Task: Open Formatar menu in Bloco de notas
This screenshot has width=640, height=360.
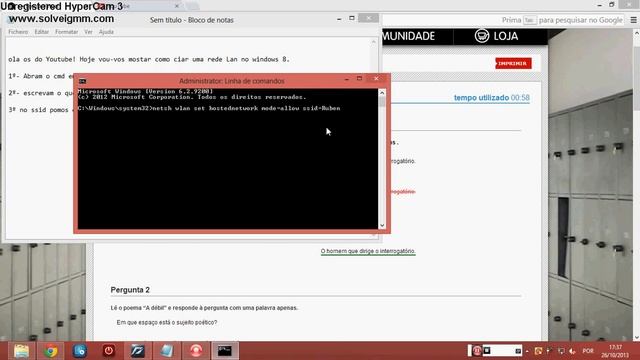Action: coord(67,32)
